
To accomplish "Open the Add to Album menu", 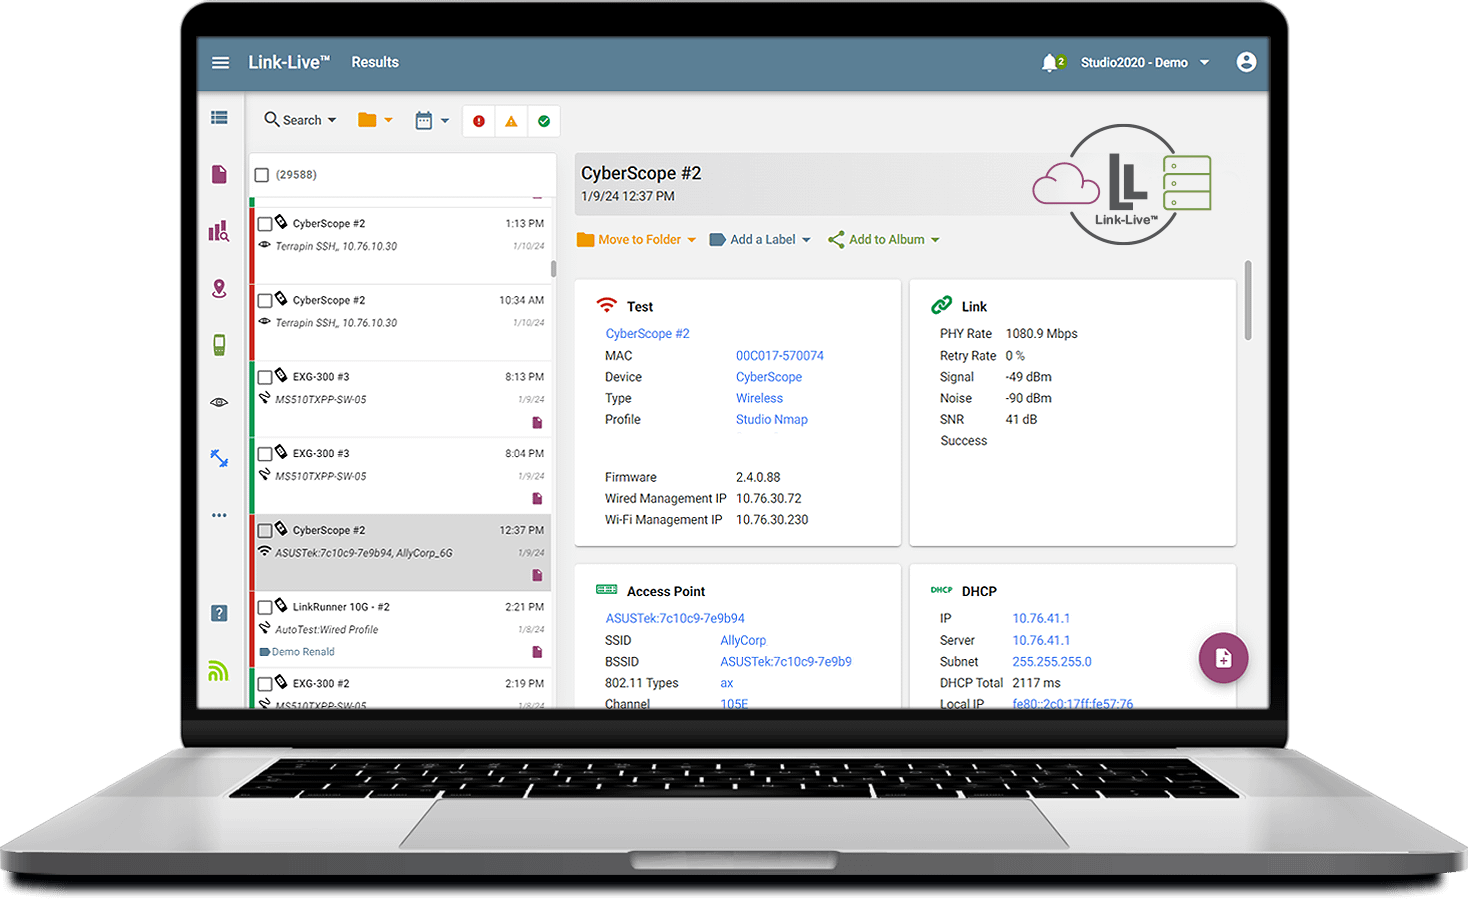I will pyautogui.click(x=884, y=240).
